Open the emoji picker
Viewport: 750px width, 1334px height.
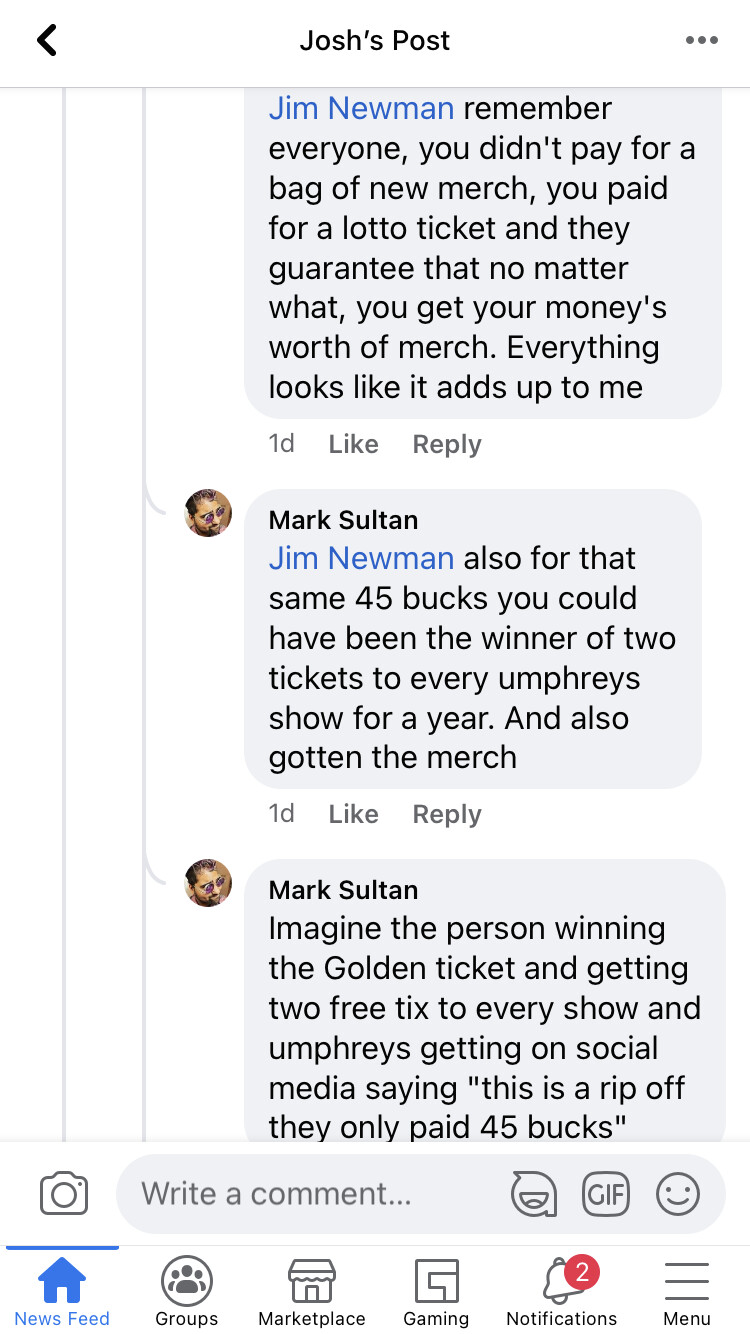(677, 1194)
